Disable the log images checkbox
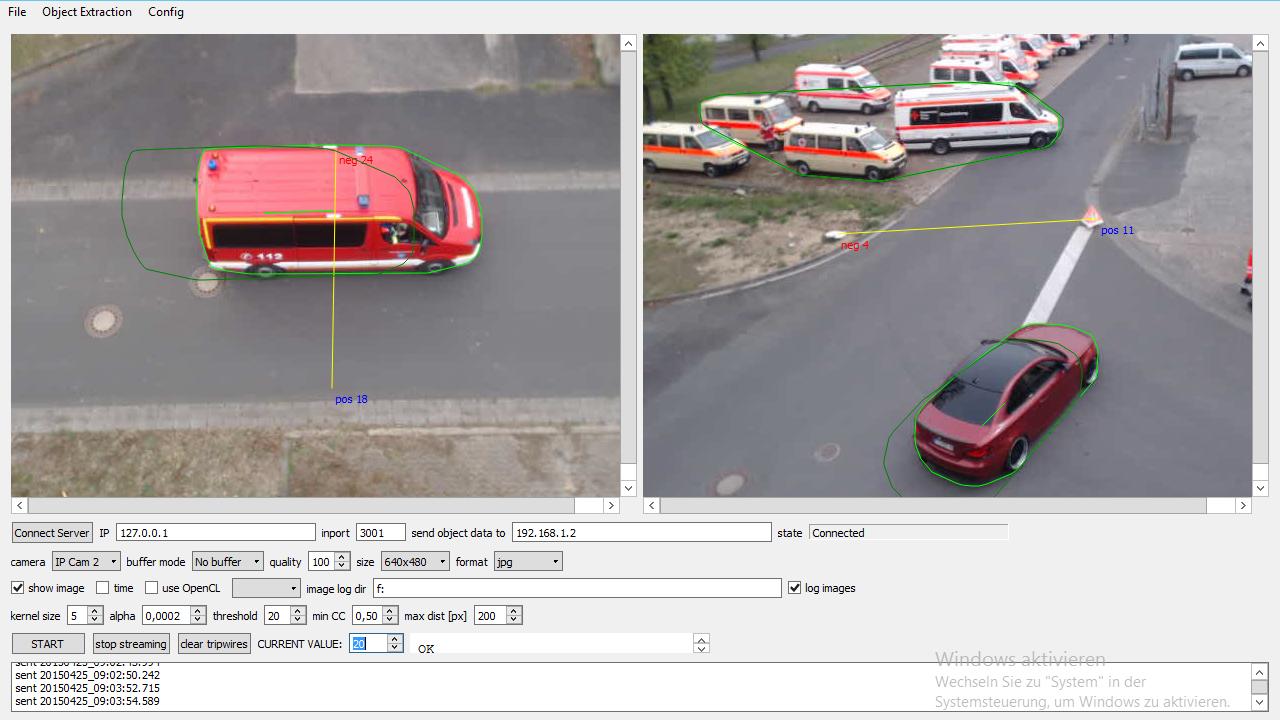The image size is (1280, 720). 795,588
